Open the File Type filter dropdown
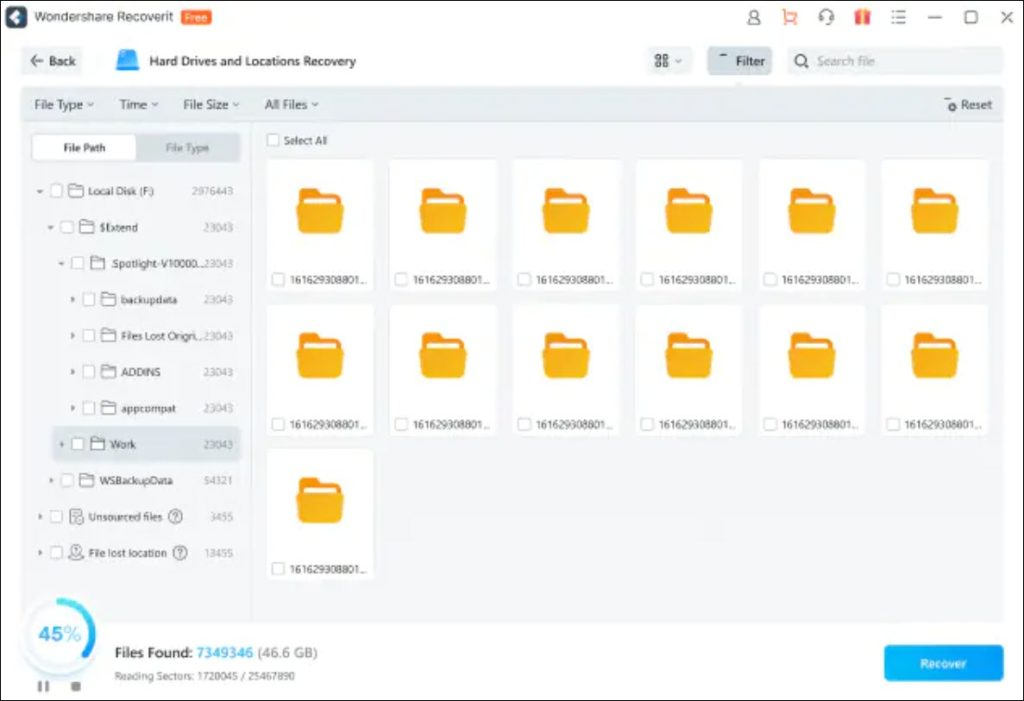The height and width of the screenshot is (701, 1024). pyautogui.click(x=64, y=105)
